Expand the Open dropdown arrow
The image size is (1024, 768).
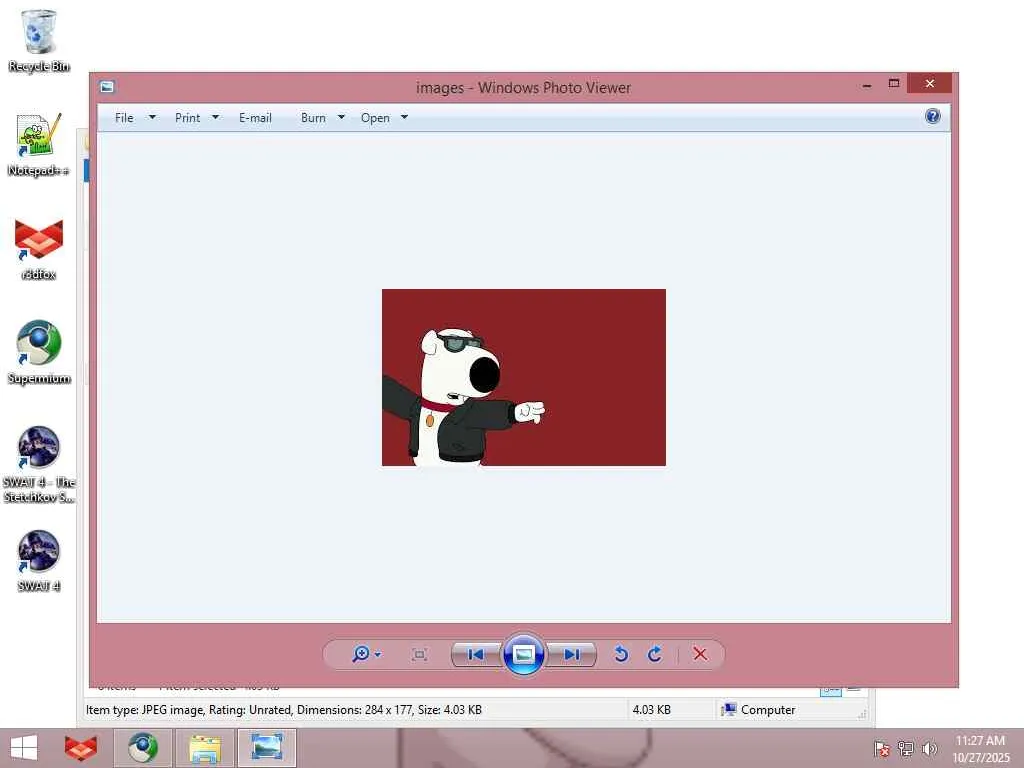pyautogui.click(x=404, y=118)
